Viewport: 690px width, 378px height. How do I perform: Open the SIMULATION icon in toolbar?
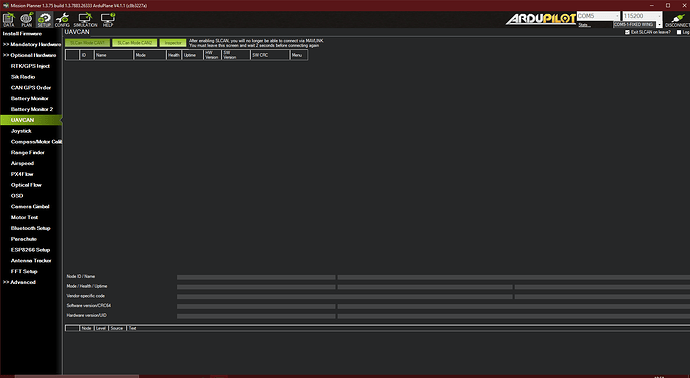pos(85,19)
